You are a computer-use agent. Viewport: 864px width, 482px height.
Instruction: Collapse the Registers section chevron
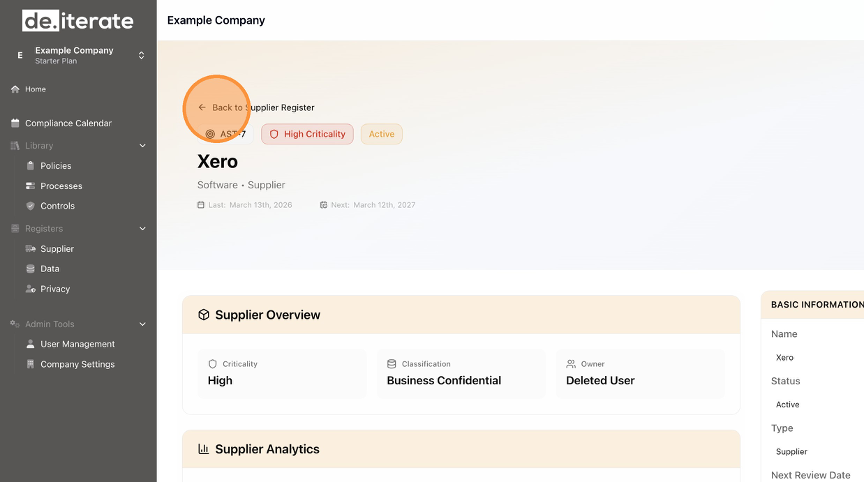point(142,229)
